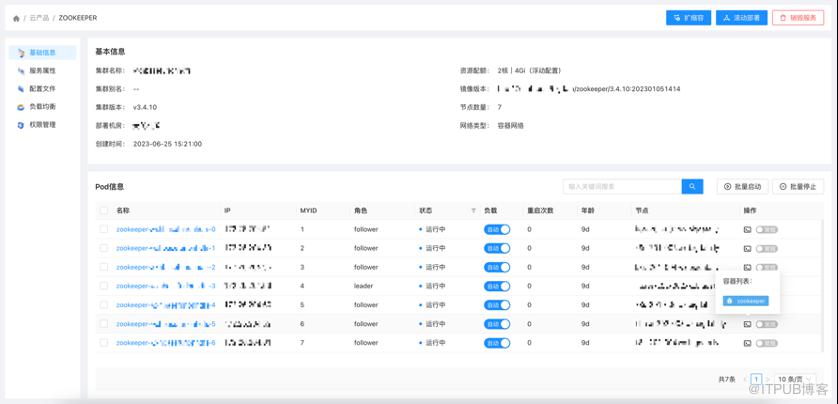This screenshot has height=404, width=838.
Task: Click the blue search magnifier button
Action: [692, 186]
